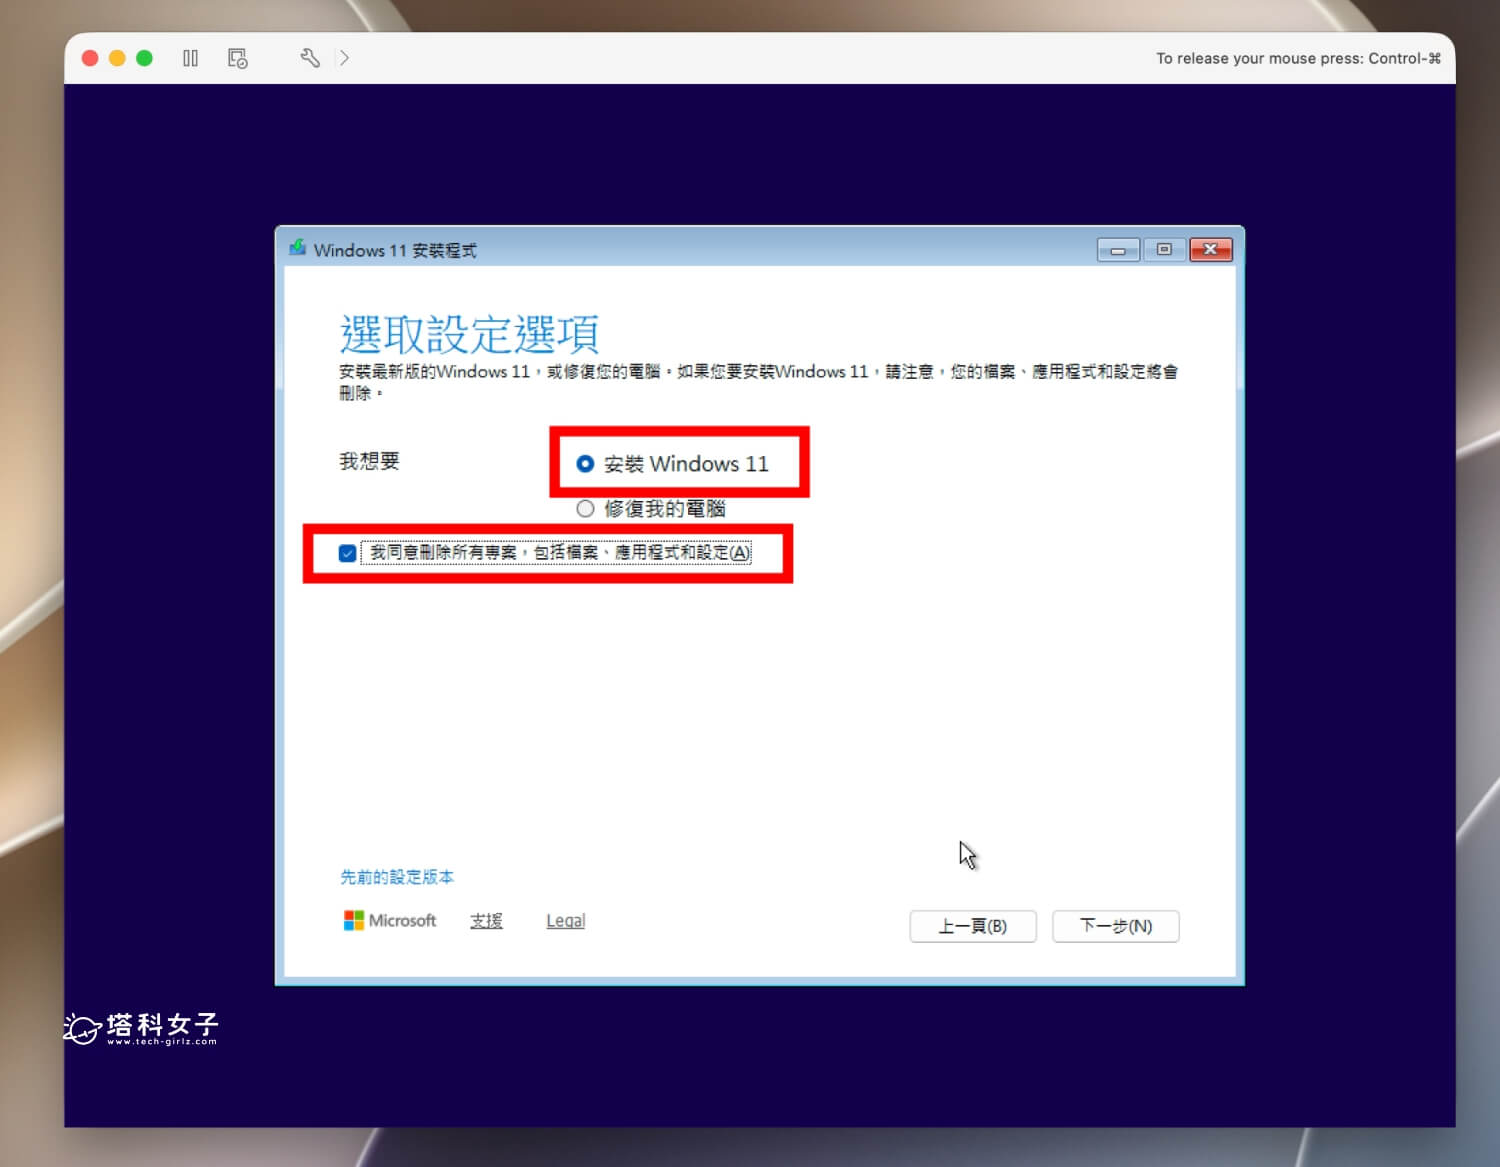This screenshot has height=1167, width=1500.
Task: Toggle the 我同意刪除所有專案 checkbox
Action: pyautogui.click(x=348, y=553)
